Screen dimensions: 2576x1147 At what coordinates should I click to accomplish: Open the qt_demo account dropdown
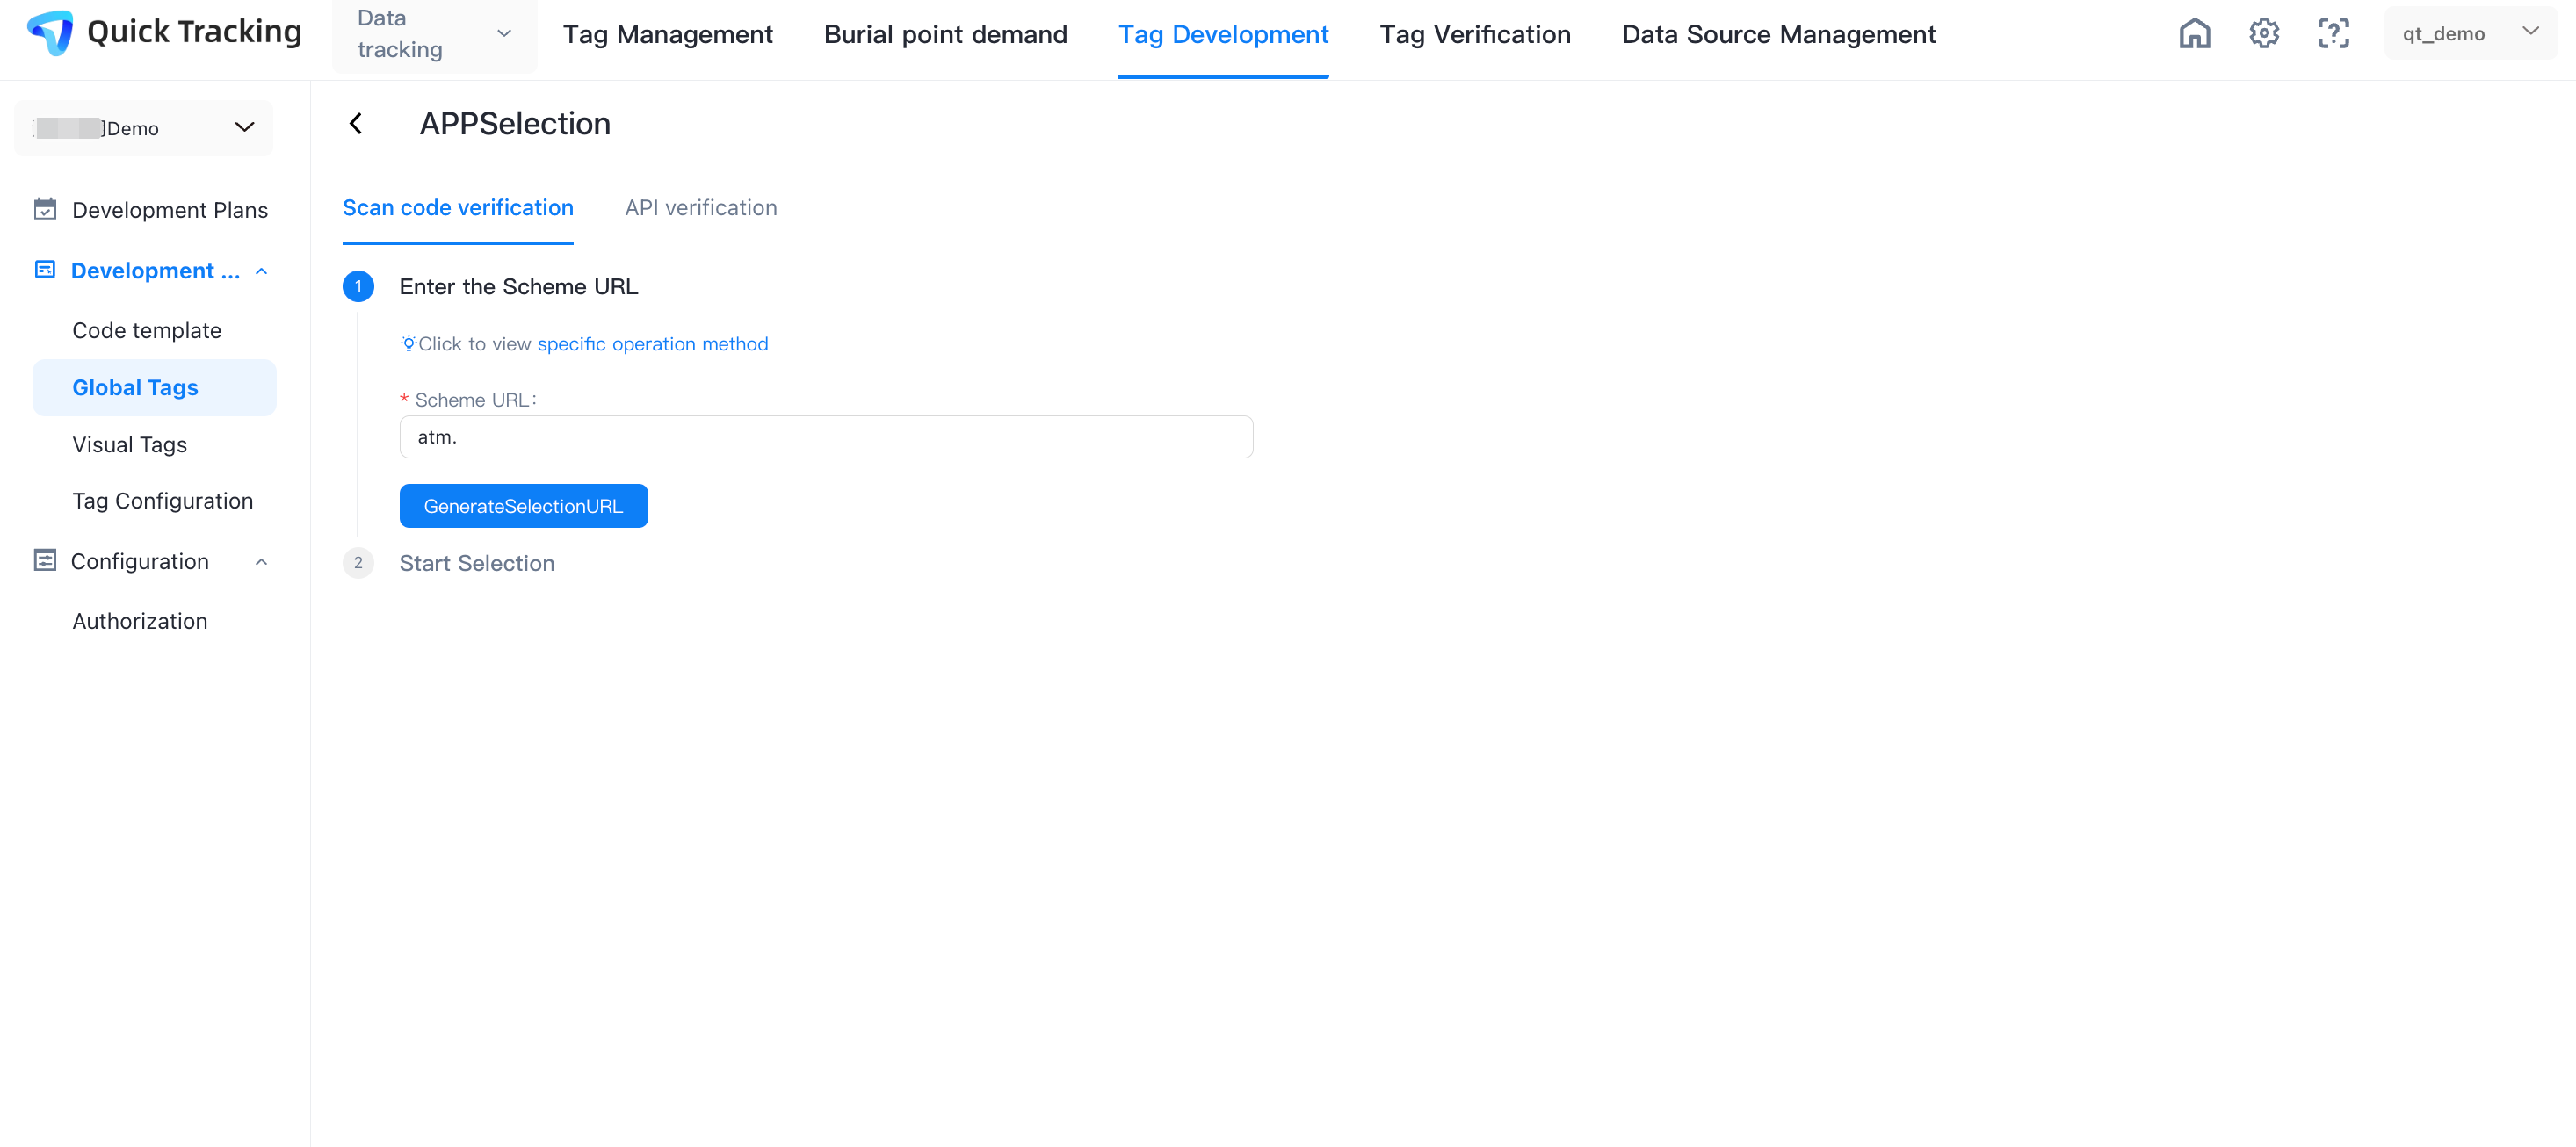pos(2469,34)
